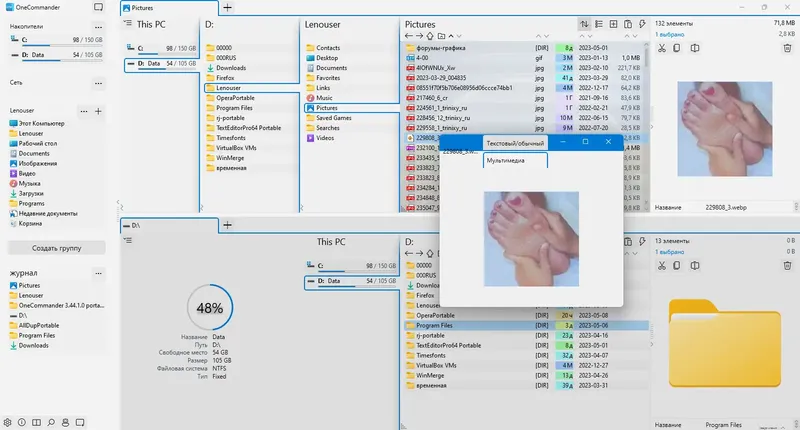Click the 48% disk usage ring
This screenshot has height=430, width=800.
[x=210, y=308]
